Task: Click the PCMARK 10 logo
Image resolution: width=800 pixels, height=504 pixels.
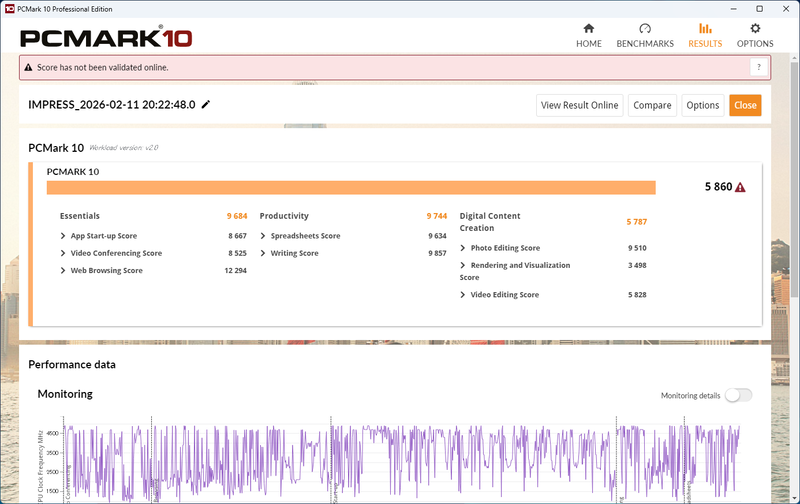Action: click(x=106, y=38)
